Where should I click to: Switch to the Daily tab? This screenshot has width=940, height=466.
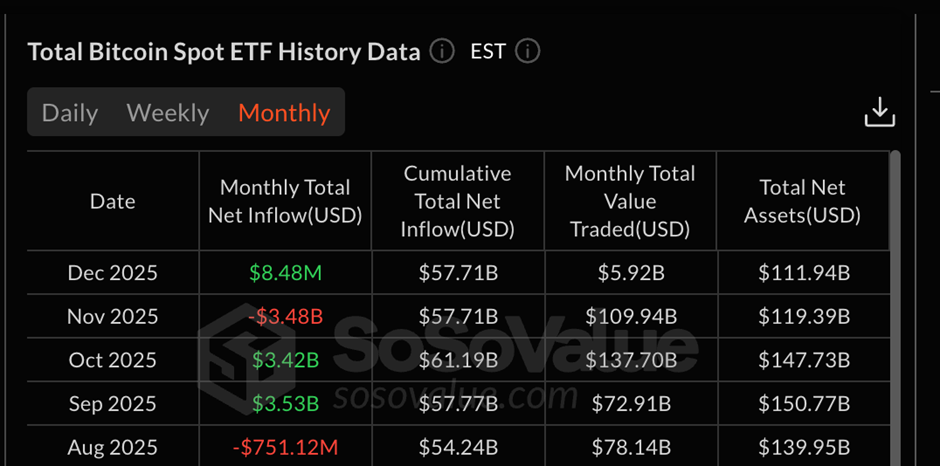[70, 113]
